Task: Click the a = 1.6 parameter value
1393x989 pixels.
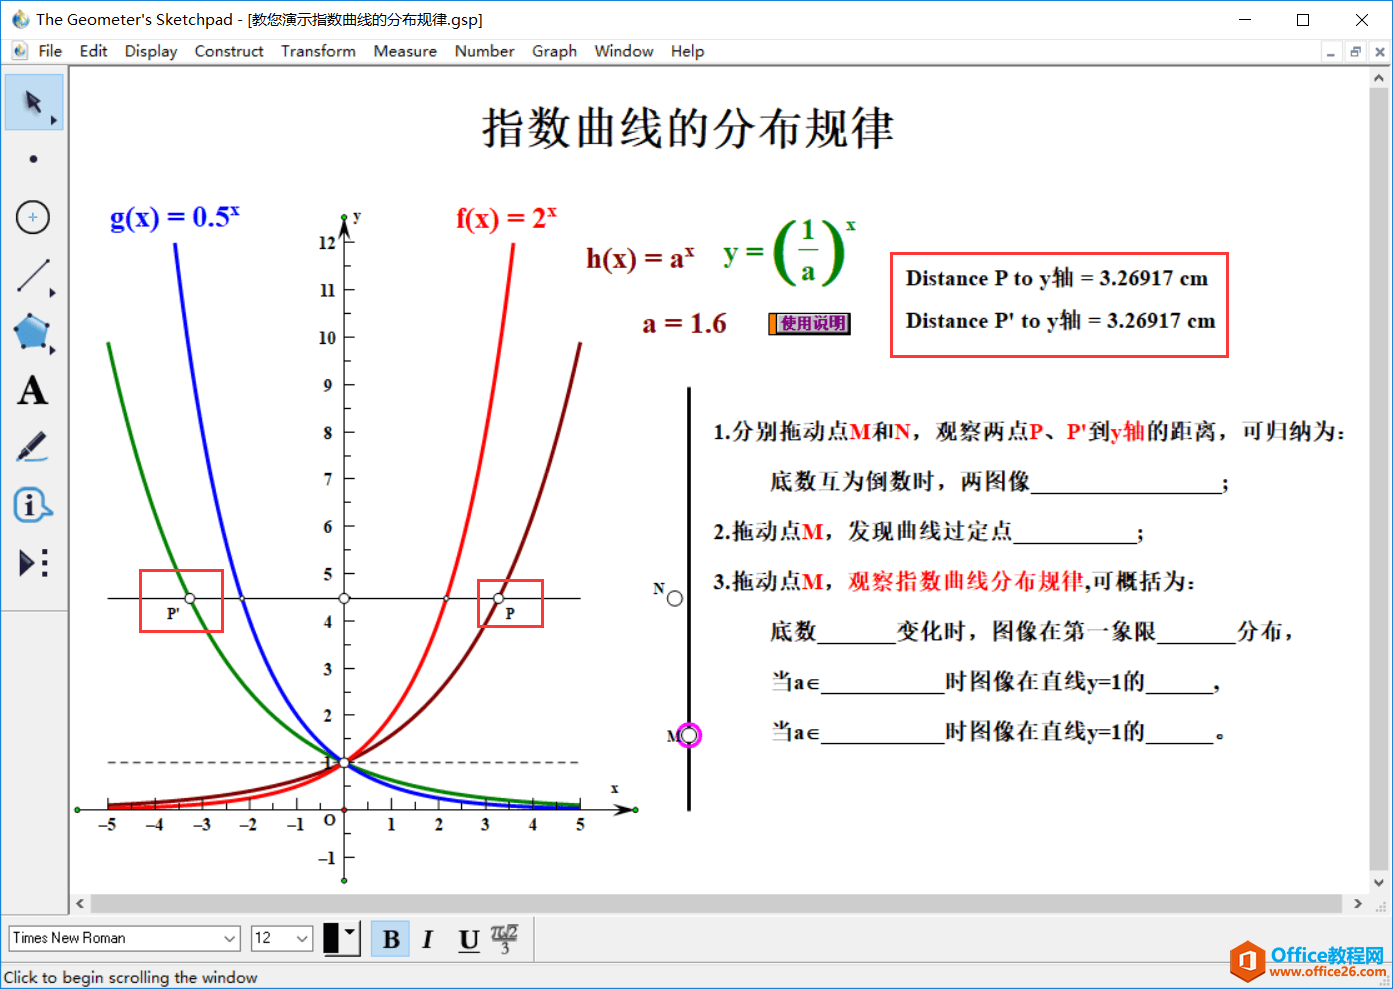Action: 684,324
